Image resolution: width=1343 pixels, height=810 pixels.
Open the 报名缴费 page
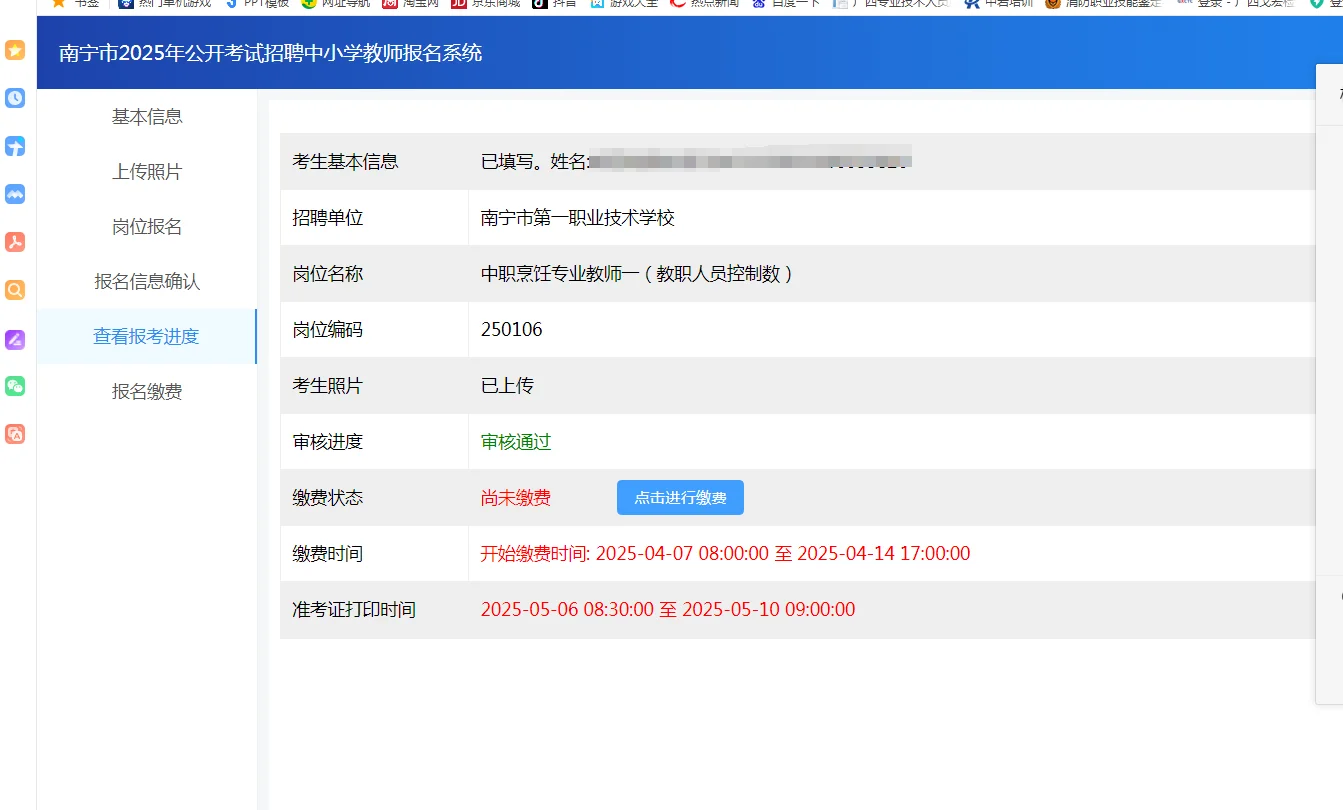147,391
